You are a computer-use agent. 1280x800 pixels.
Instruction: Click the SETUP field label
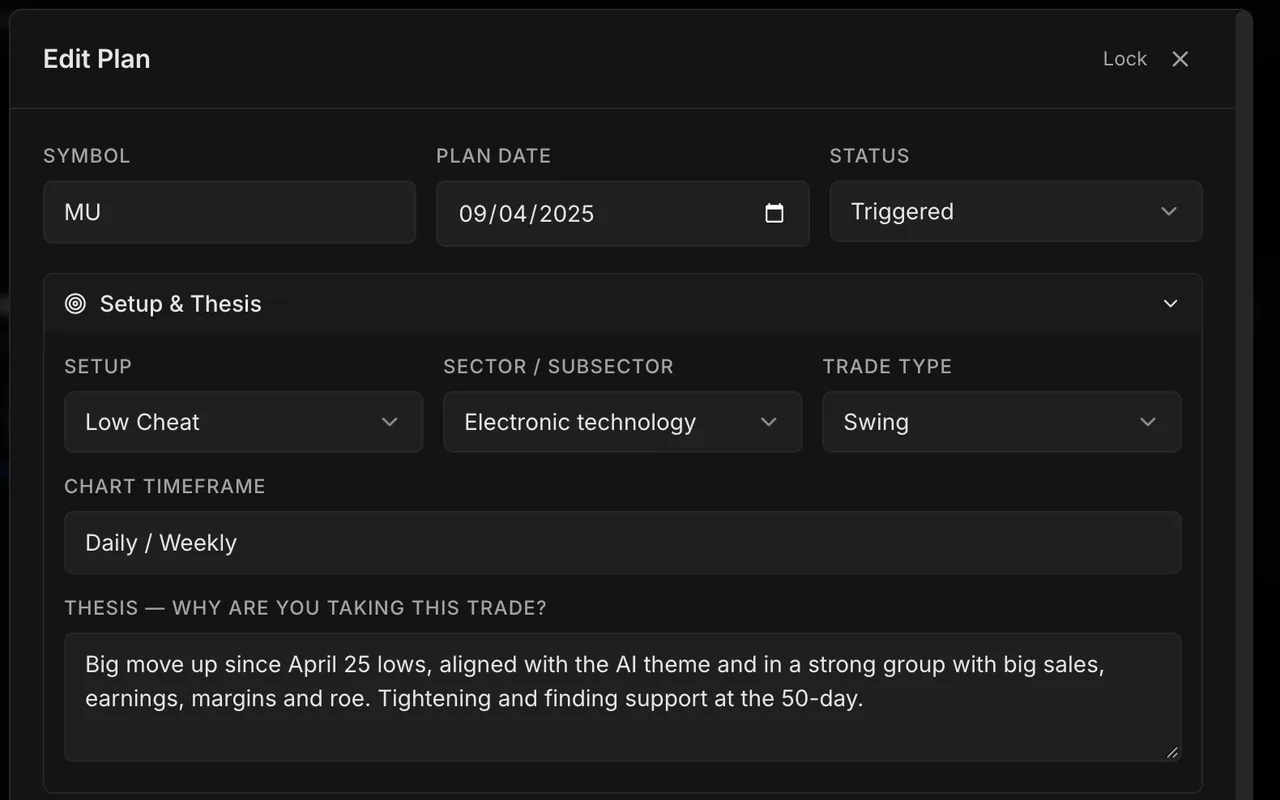(98, 367)
